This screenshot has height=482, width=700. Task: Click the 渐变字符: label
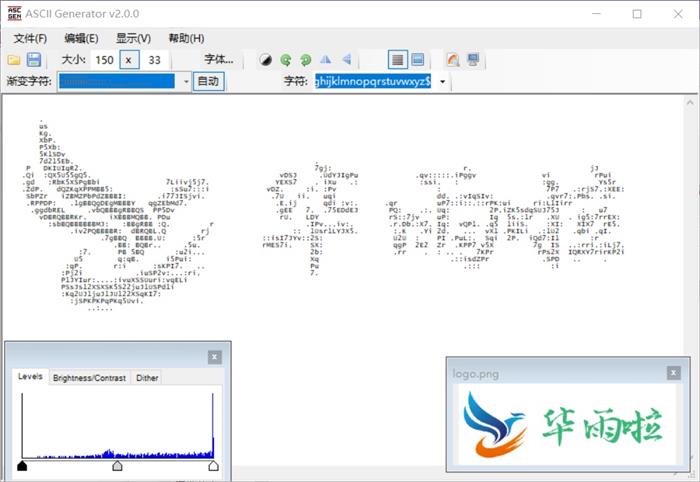(x=29, y=82)
